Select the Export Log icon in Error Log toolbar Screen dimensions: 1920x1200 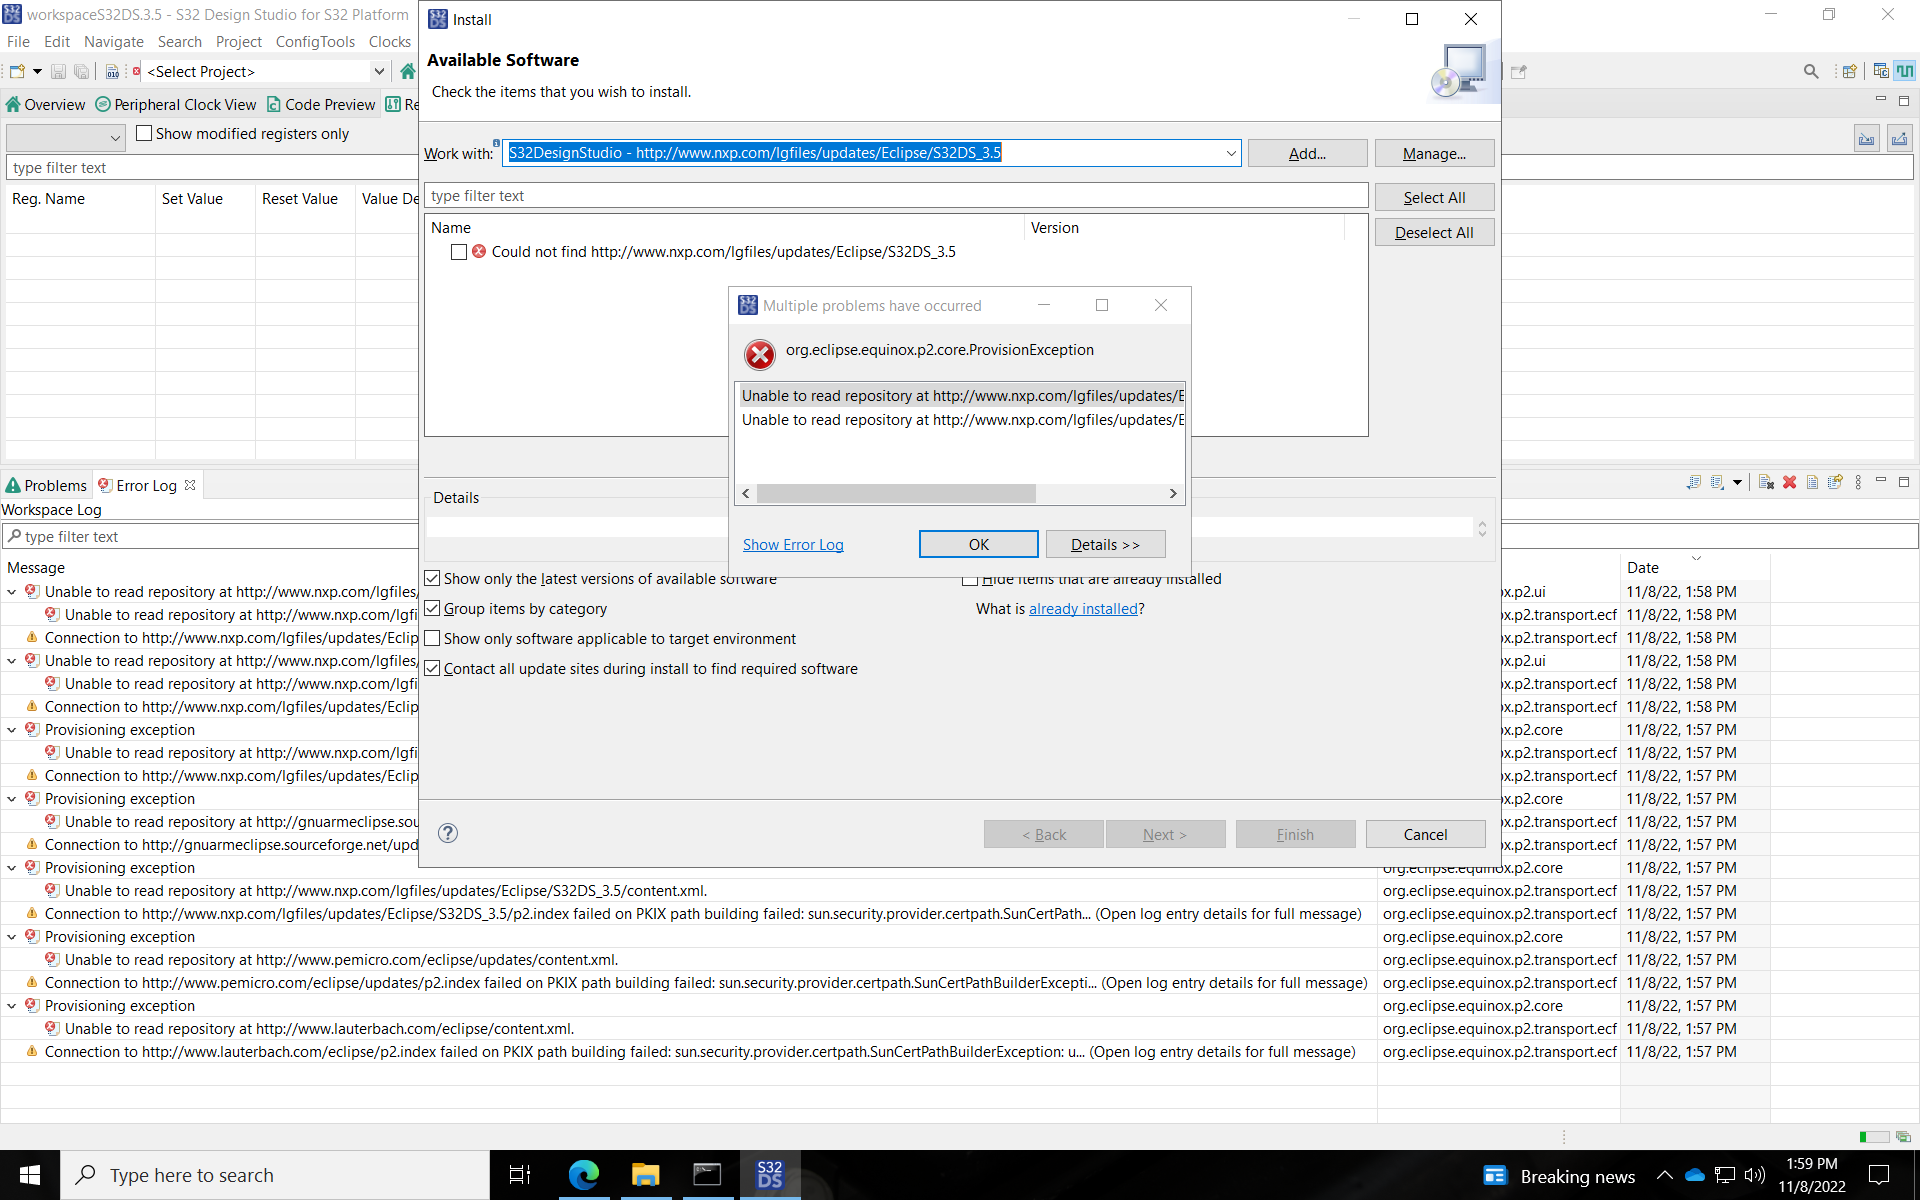(1694, 482)
